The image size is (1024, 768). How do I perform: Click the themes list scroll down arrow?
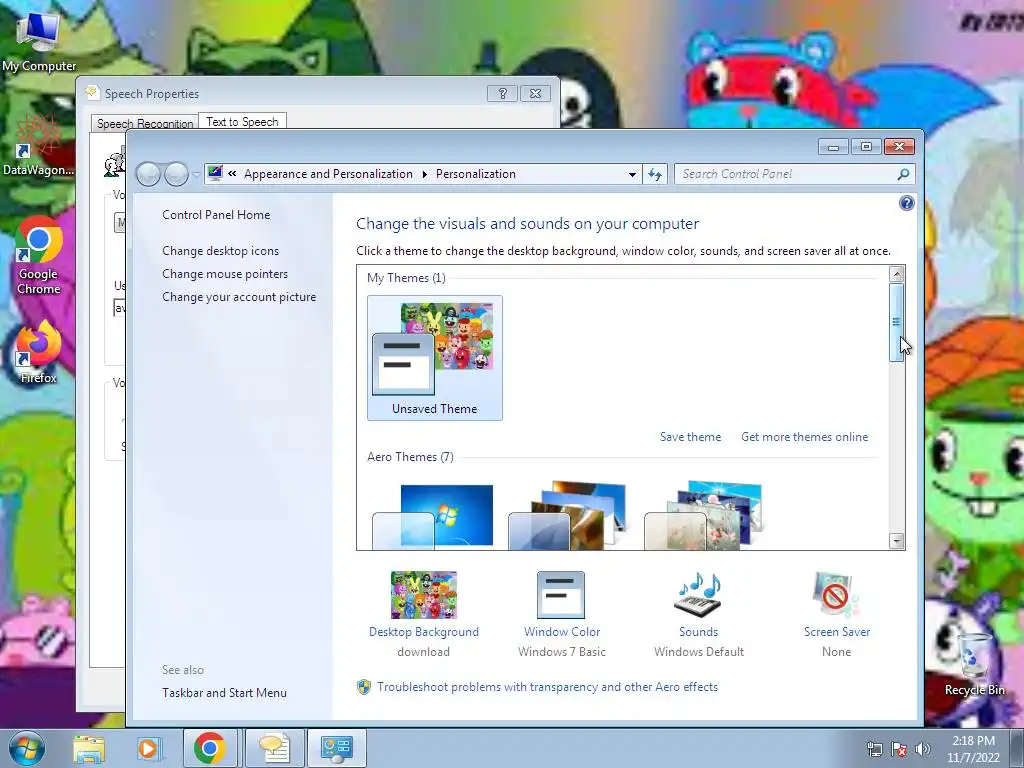[896, 541]
